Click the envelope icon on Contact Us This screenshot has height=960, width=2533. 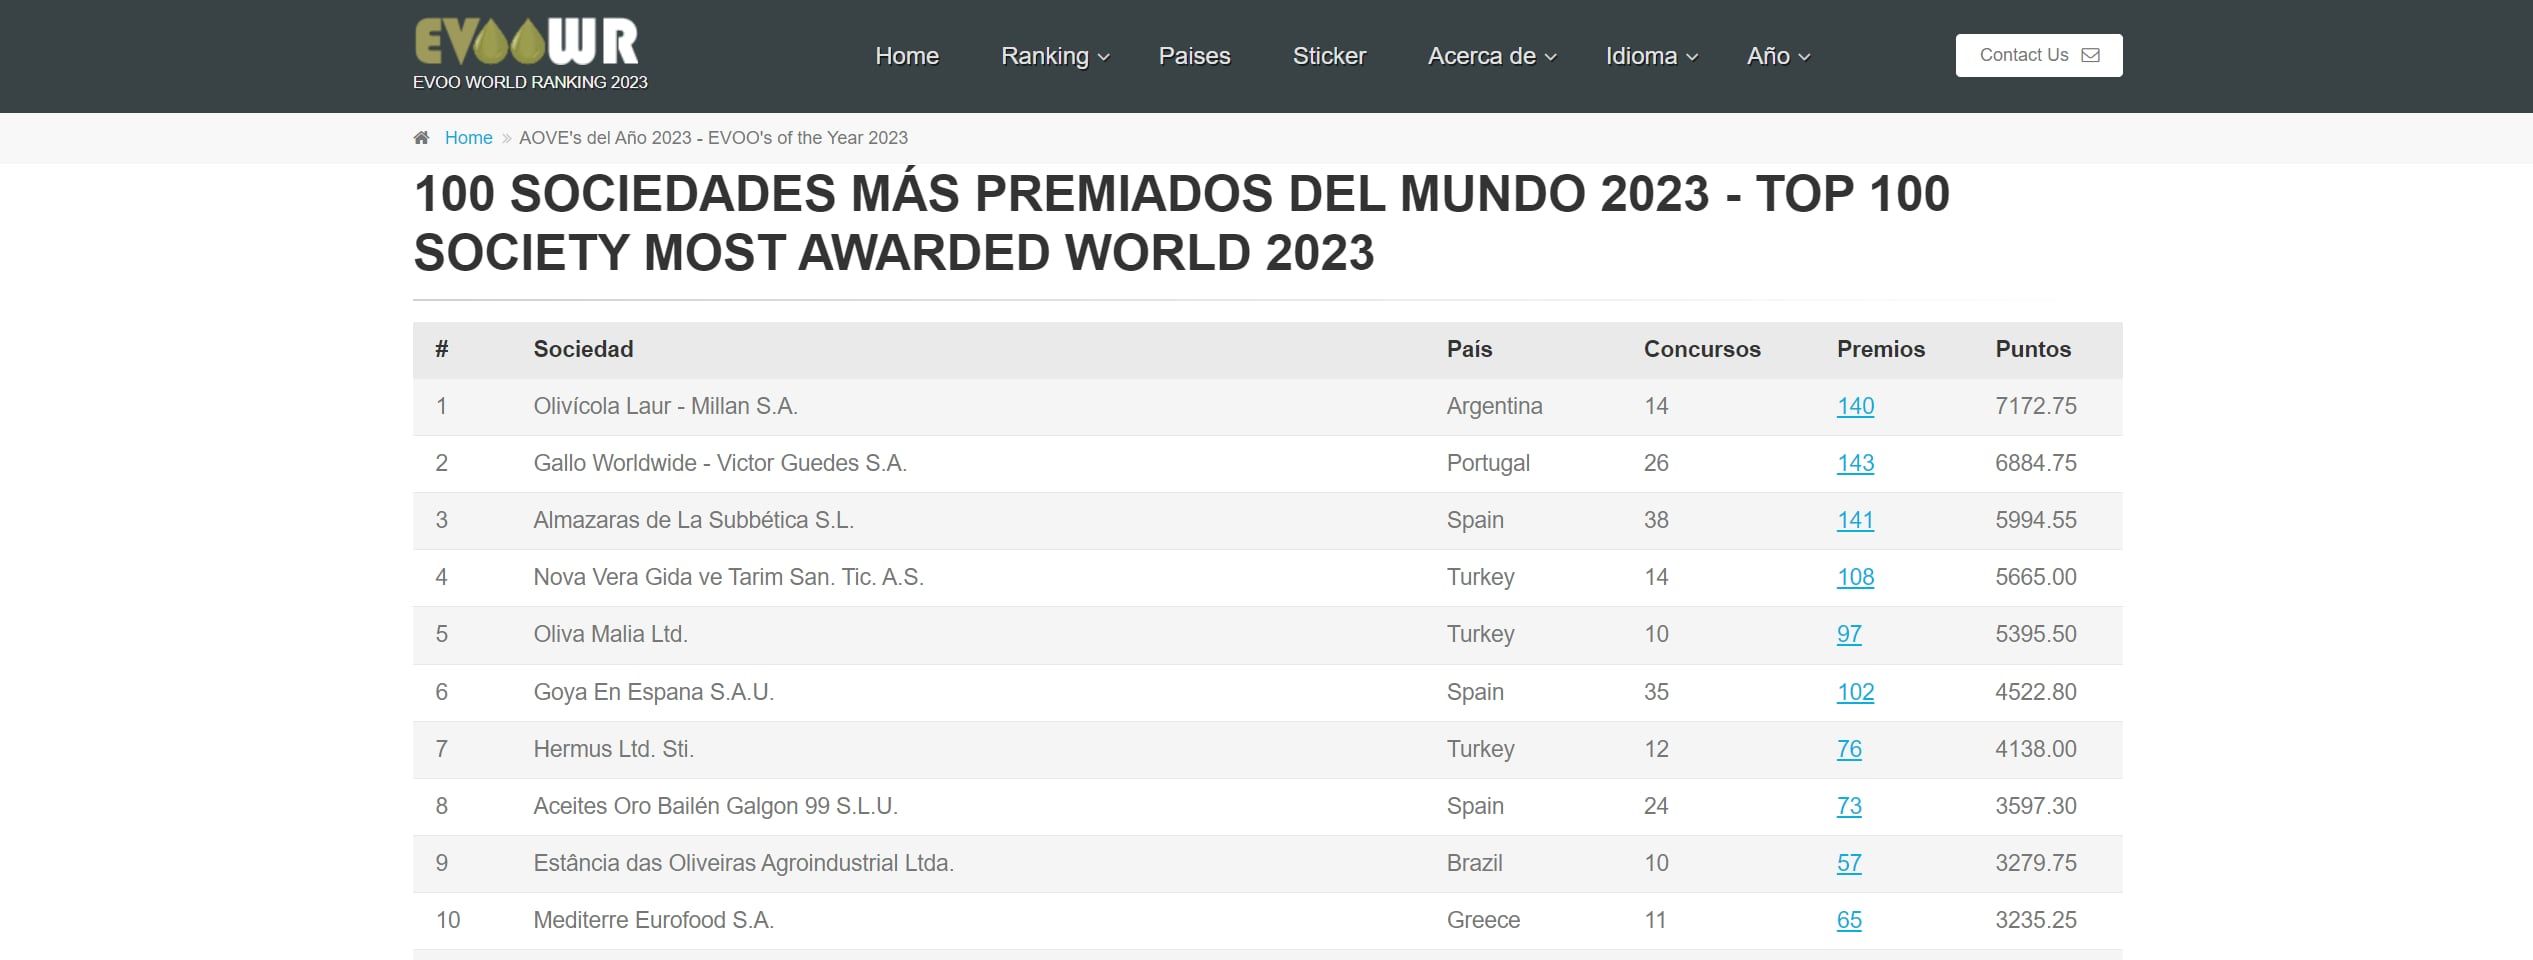pyautogui.click(x=2089, y=56)
